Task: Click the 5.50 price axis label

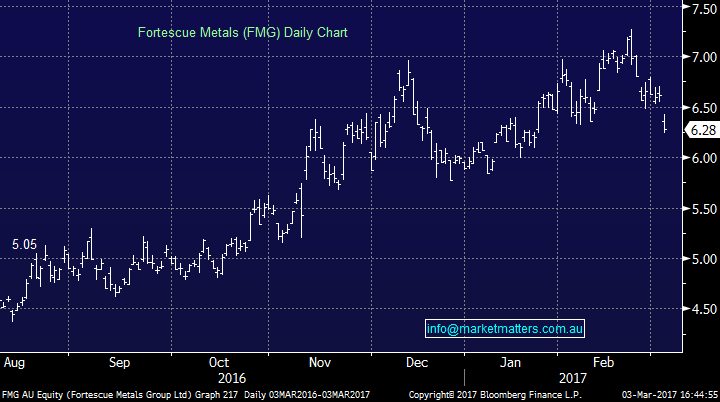Action: [x=704, y=209]
